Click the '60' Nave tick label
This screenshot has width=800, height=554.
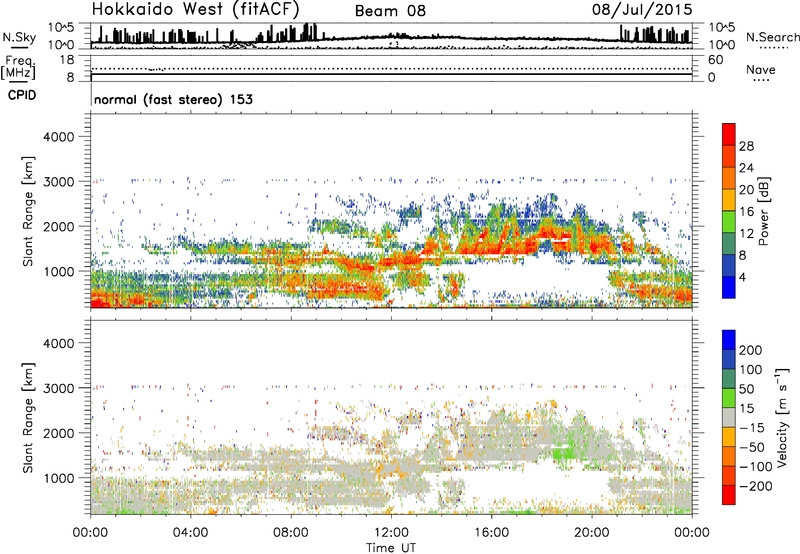click(x=715, y=60)
